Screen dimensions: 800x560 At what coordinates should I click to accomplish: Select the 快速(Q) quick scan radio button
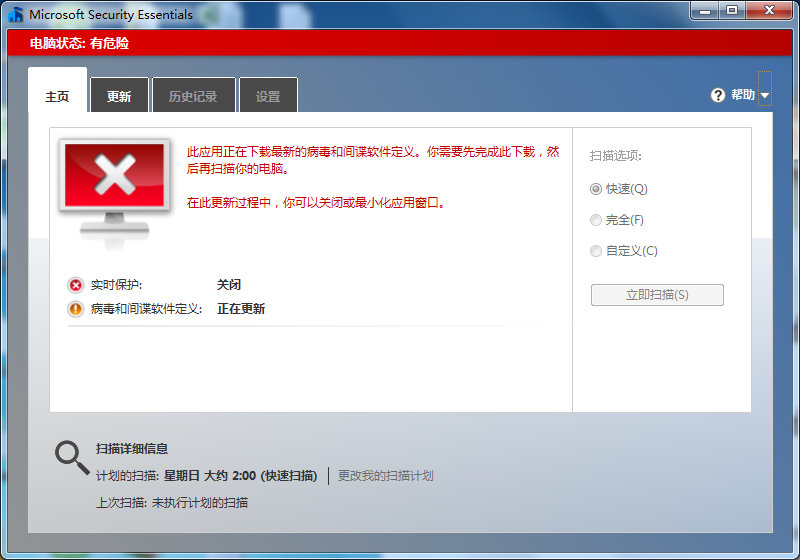(596, 189)
